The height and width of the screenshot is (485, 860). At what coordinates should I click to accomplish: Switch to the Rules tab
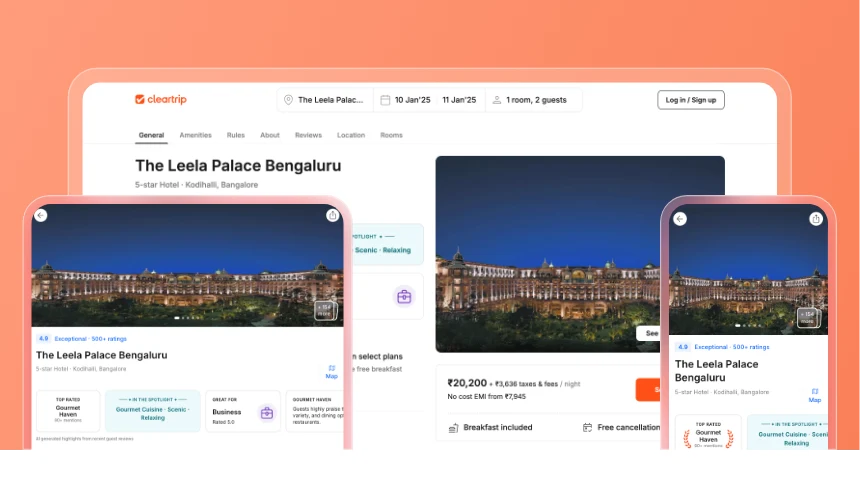tap(236, 135)
